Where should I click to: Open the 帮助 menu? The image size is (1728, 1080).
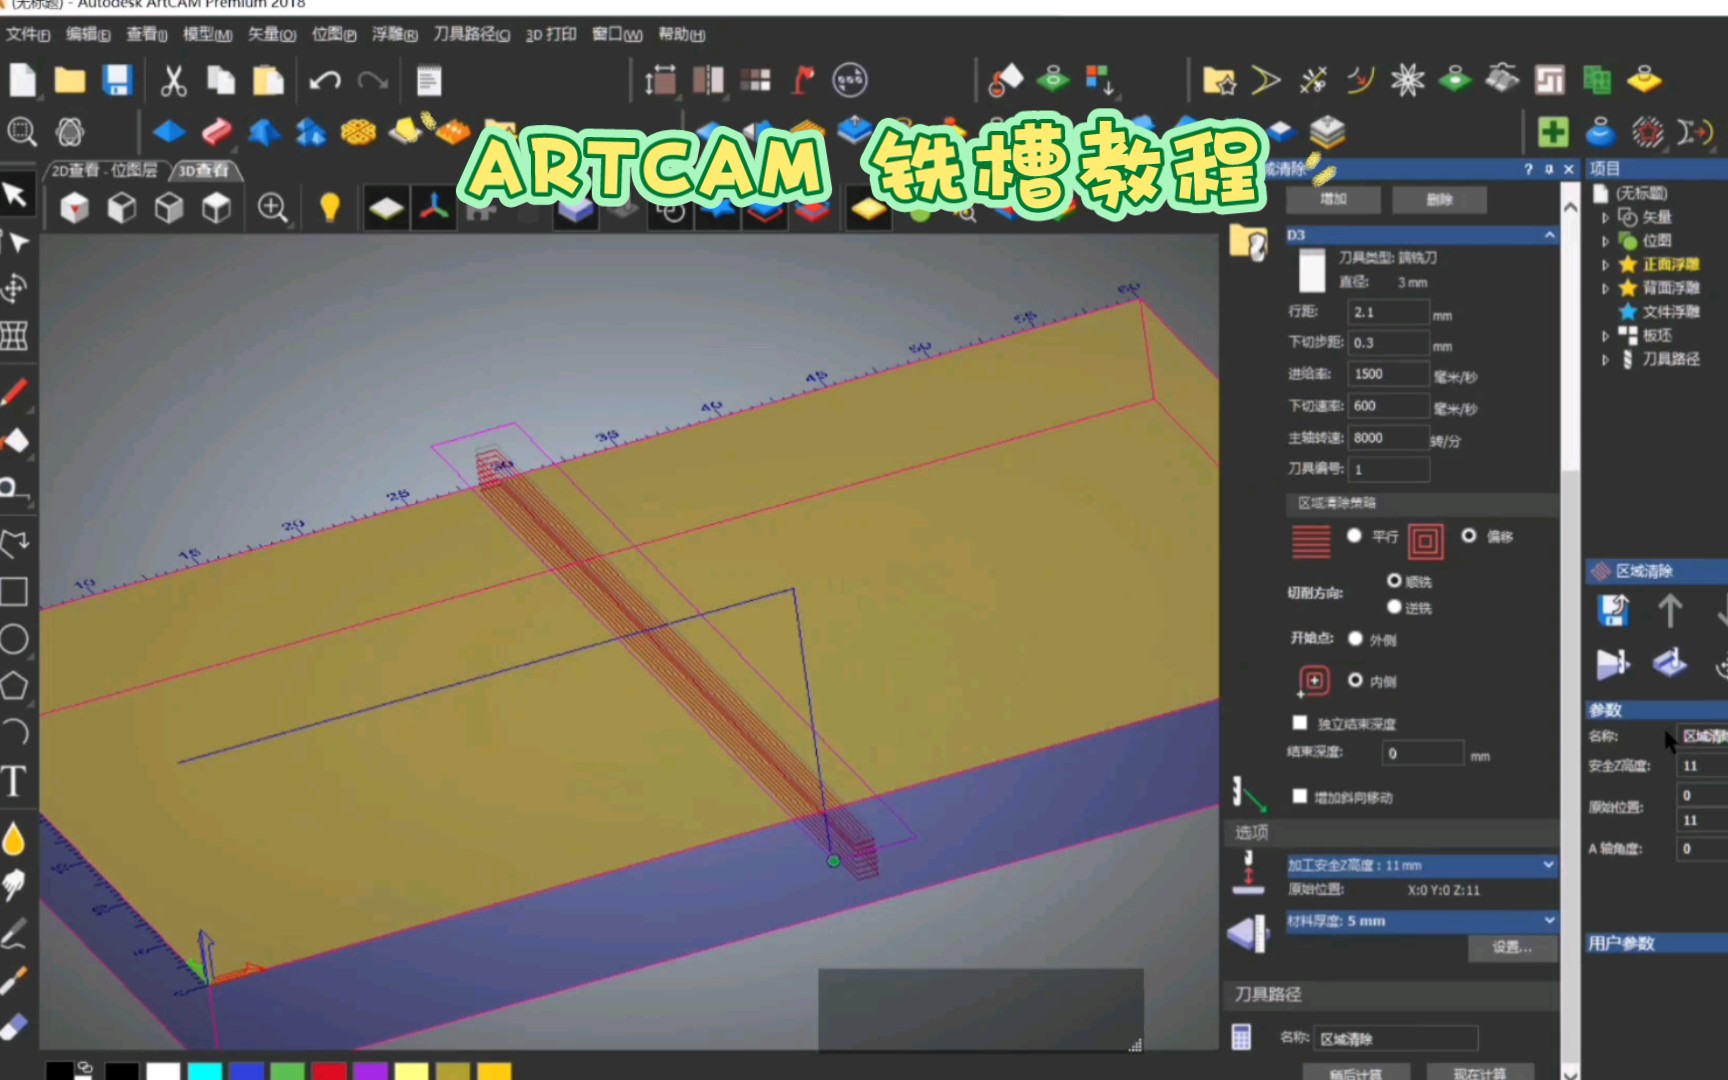tap(681, 34)
